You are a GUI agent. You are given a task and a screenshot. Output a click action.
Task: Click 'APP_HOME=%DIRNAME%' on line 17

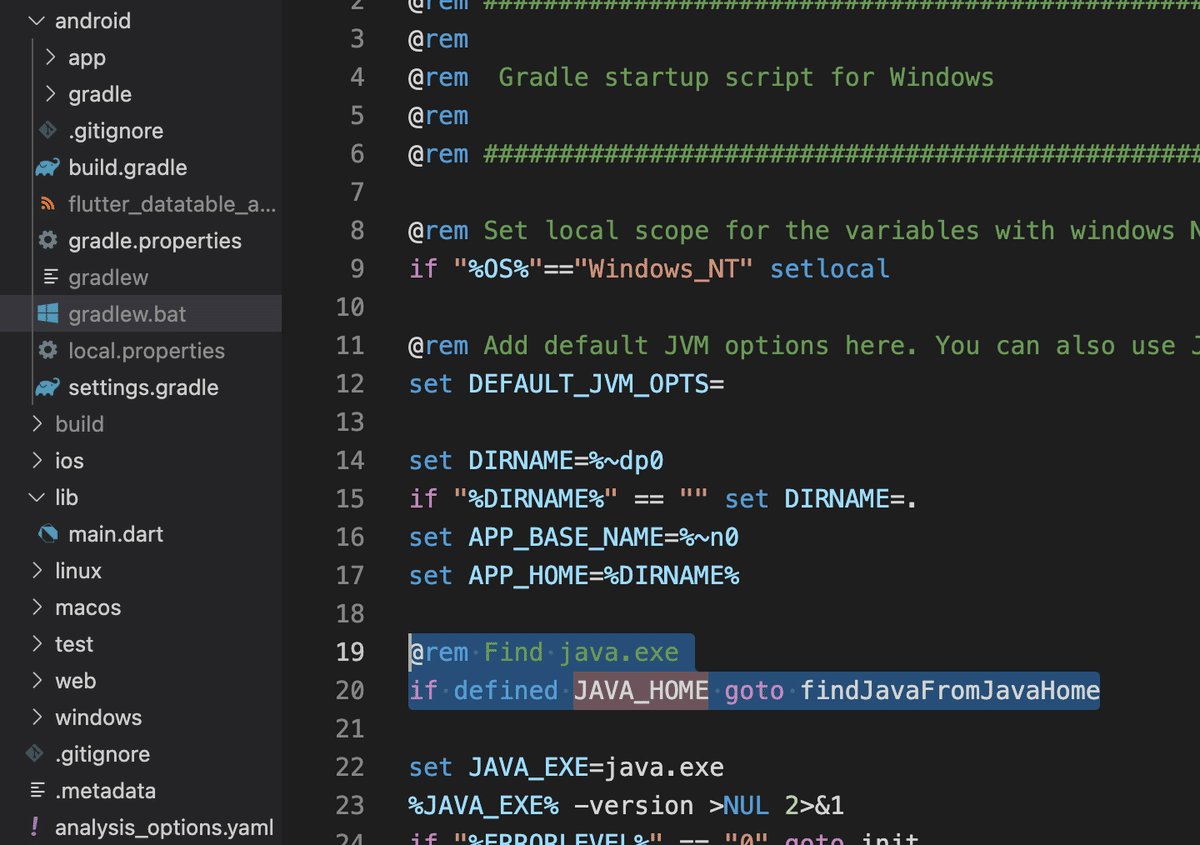pos(603,575)
